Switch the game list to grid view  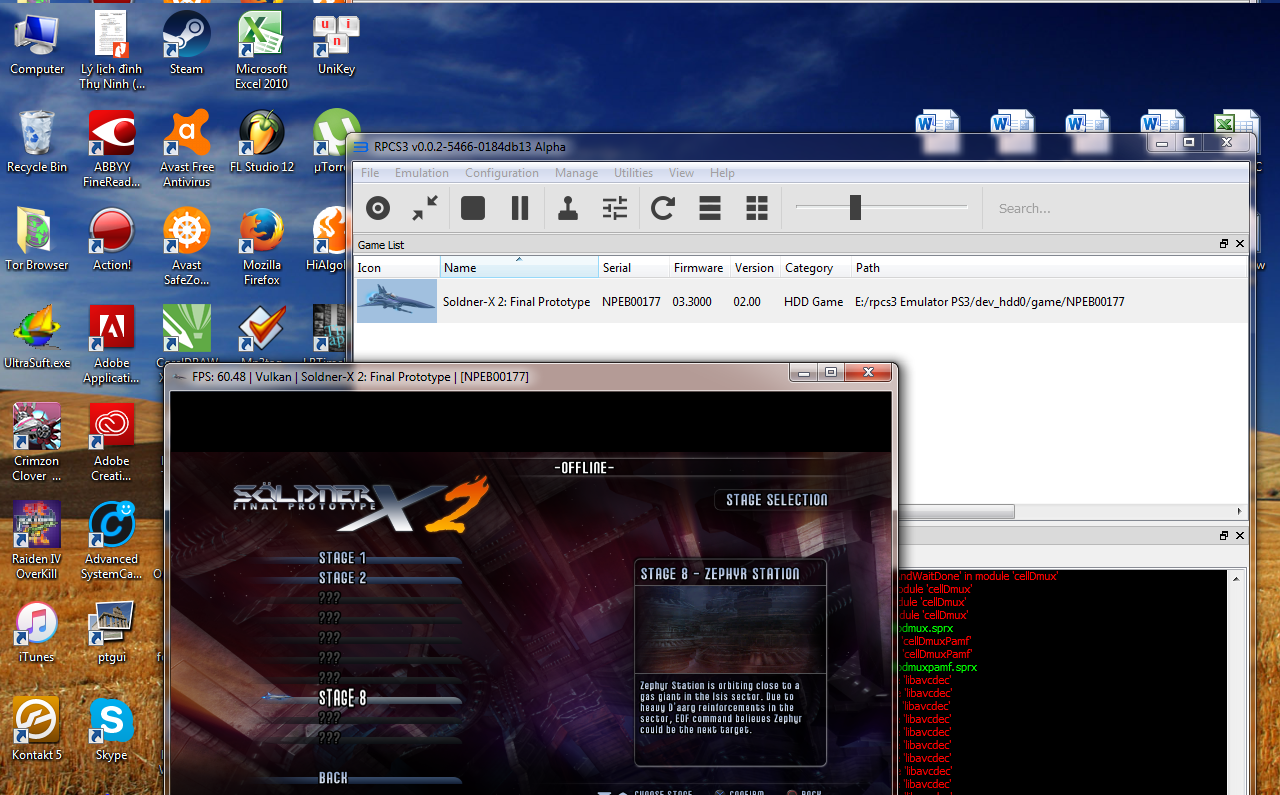[x=757, y=208]
